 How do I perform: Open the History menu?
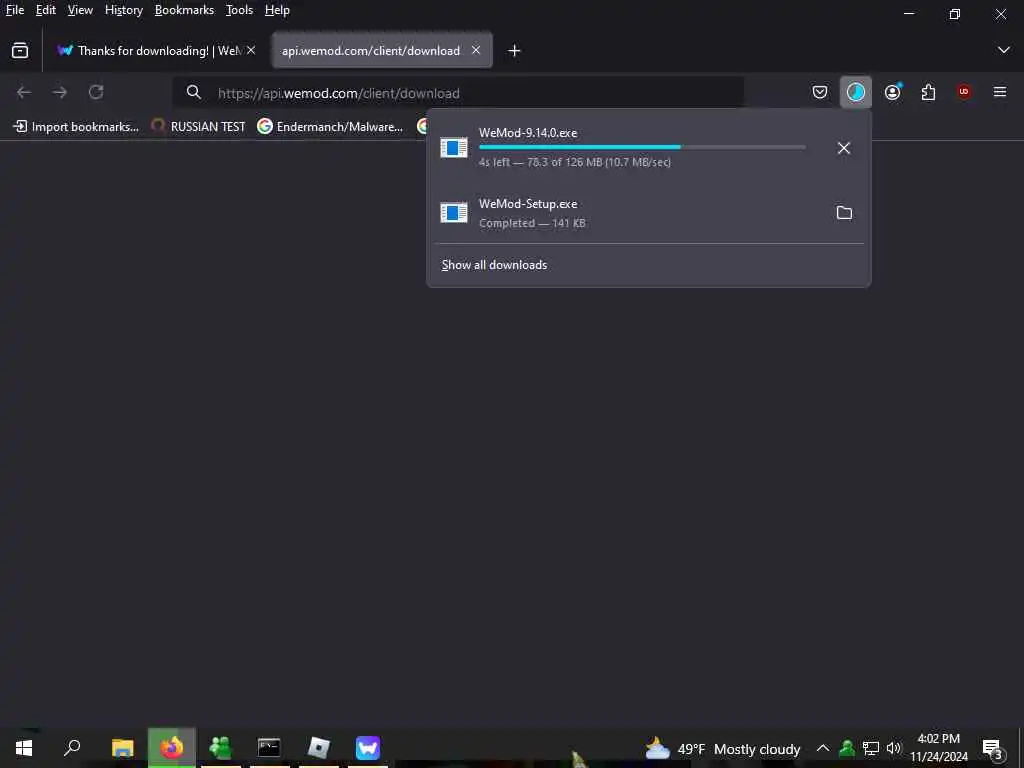[x=124, y=10]
